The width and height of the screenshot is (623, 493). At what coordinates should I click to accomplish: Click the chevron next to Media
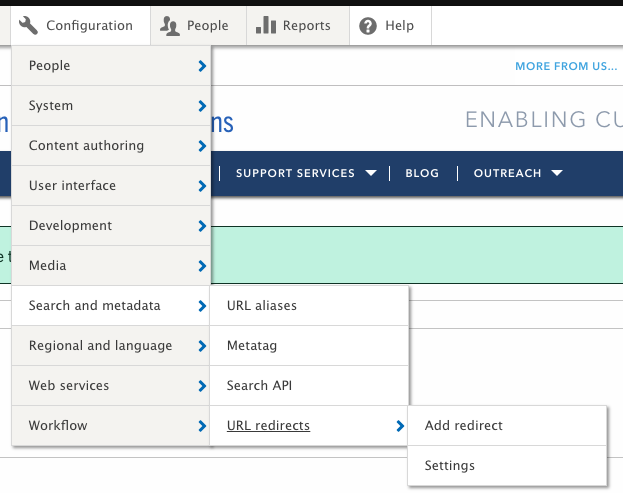202,266
